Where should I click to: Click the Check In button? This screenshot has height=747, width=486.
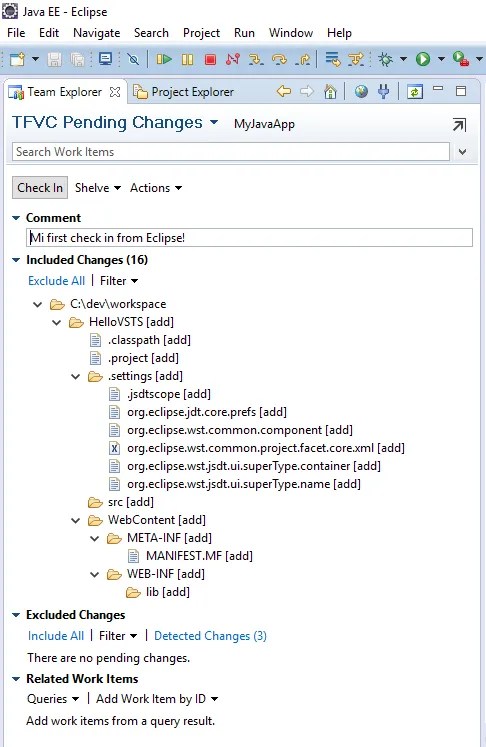[40, 188]
